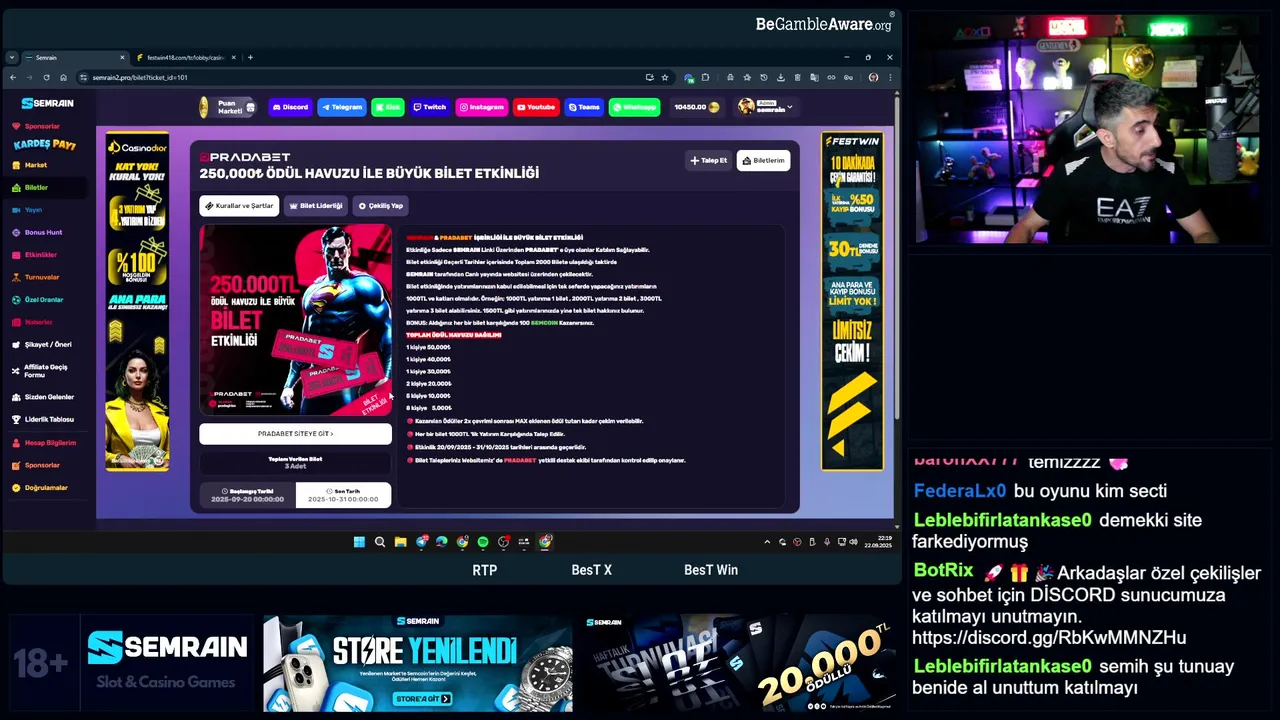Click the Twitch header button
1280x720 pixels.
(x=430, y=107)
